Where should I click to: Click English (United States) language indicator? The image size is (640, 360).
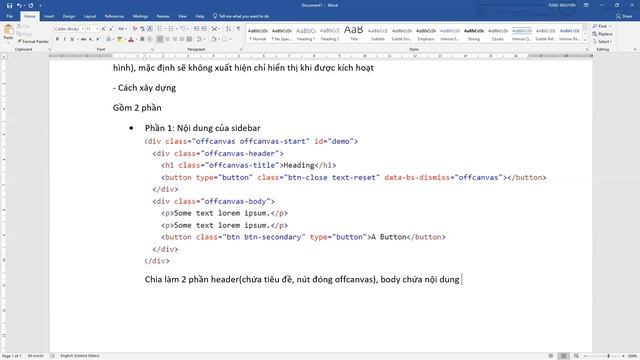[x=80, y=356]
